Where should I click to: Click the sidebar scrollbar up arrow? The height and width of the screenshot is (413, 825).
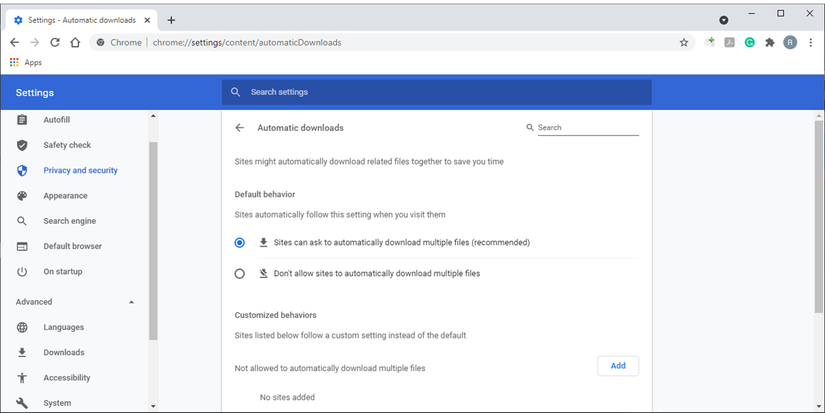(153, 116)
